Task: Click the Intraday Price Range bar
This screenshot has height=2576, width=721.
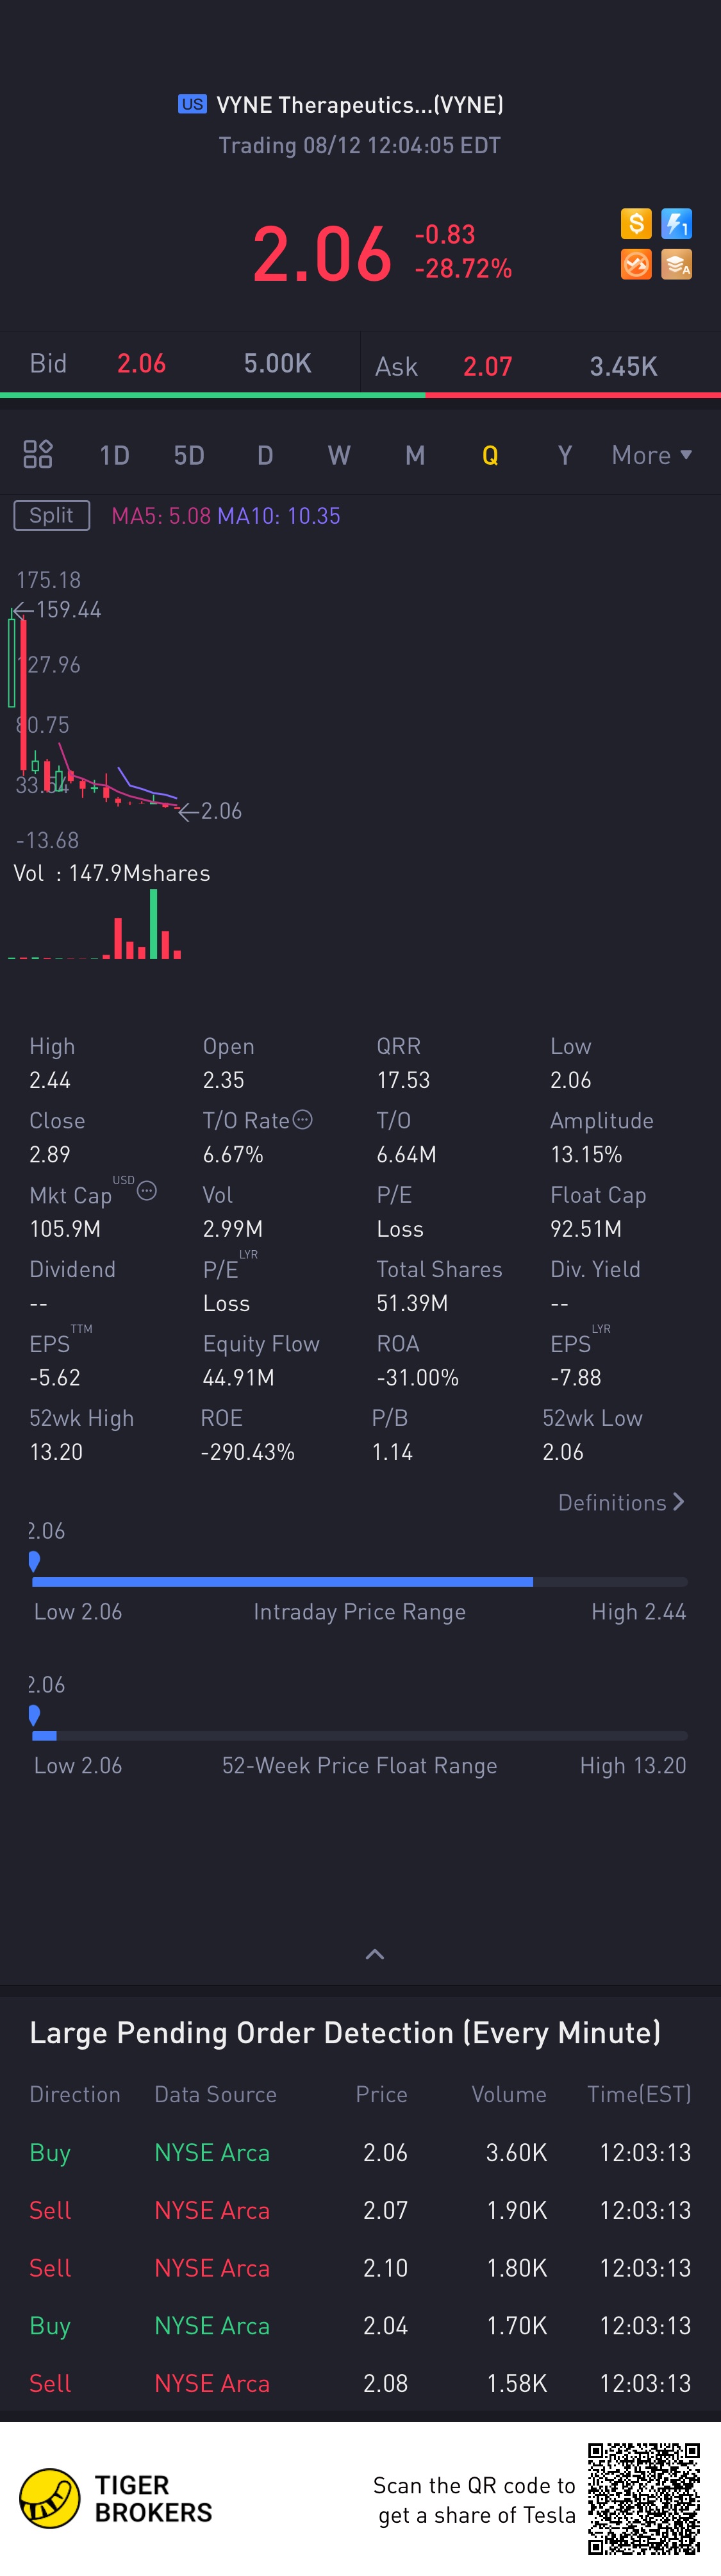Action: point(359,1582)
